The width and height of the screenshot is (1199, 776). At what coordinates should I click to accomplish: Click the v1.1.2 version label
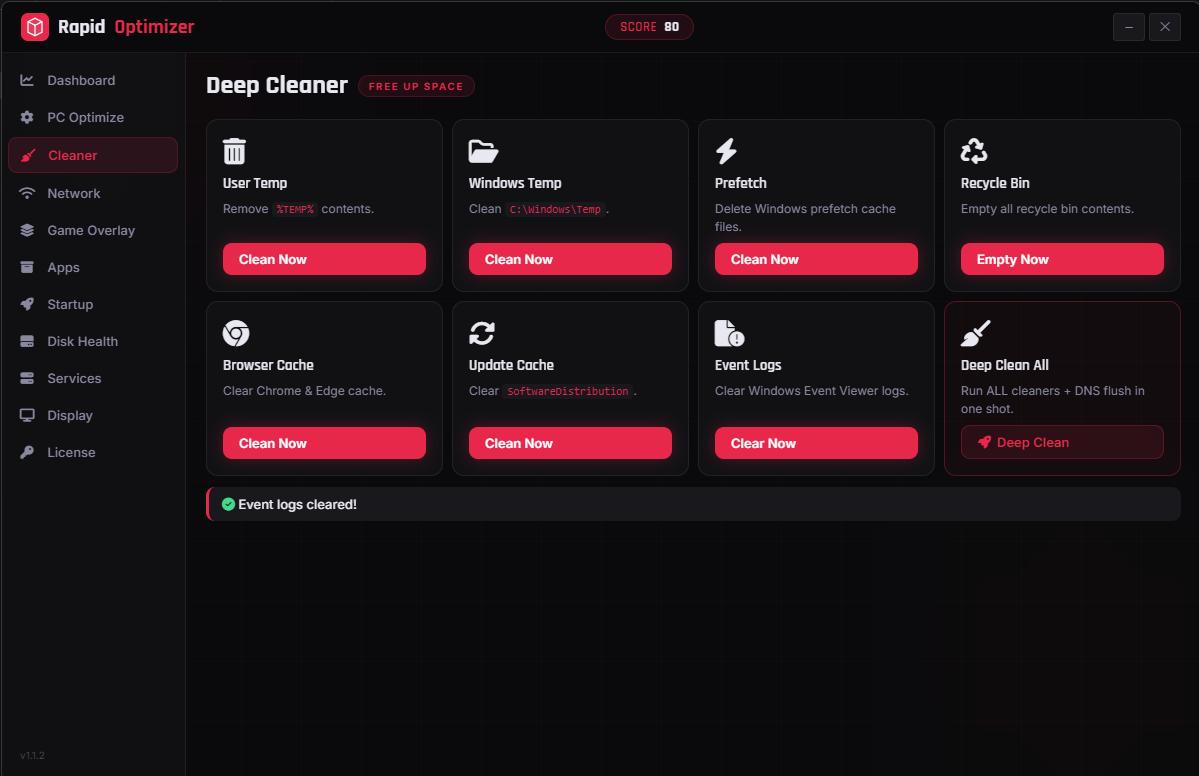click(32, 755)
